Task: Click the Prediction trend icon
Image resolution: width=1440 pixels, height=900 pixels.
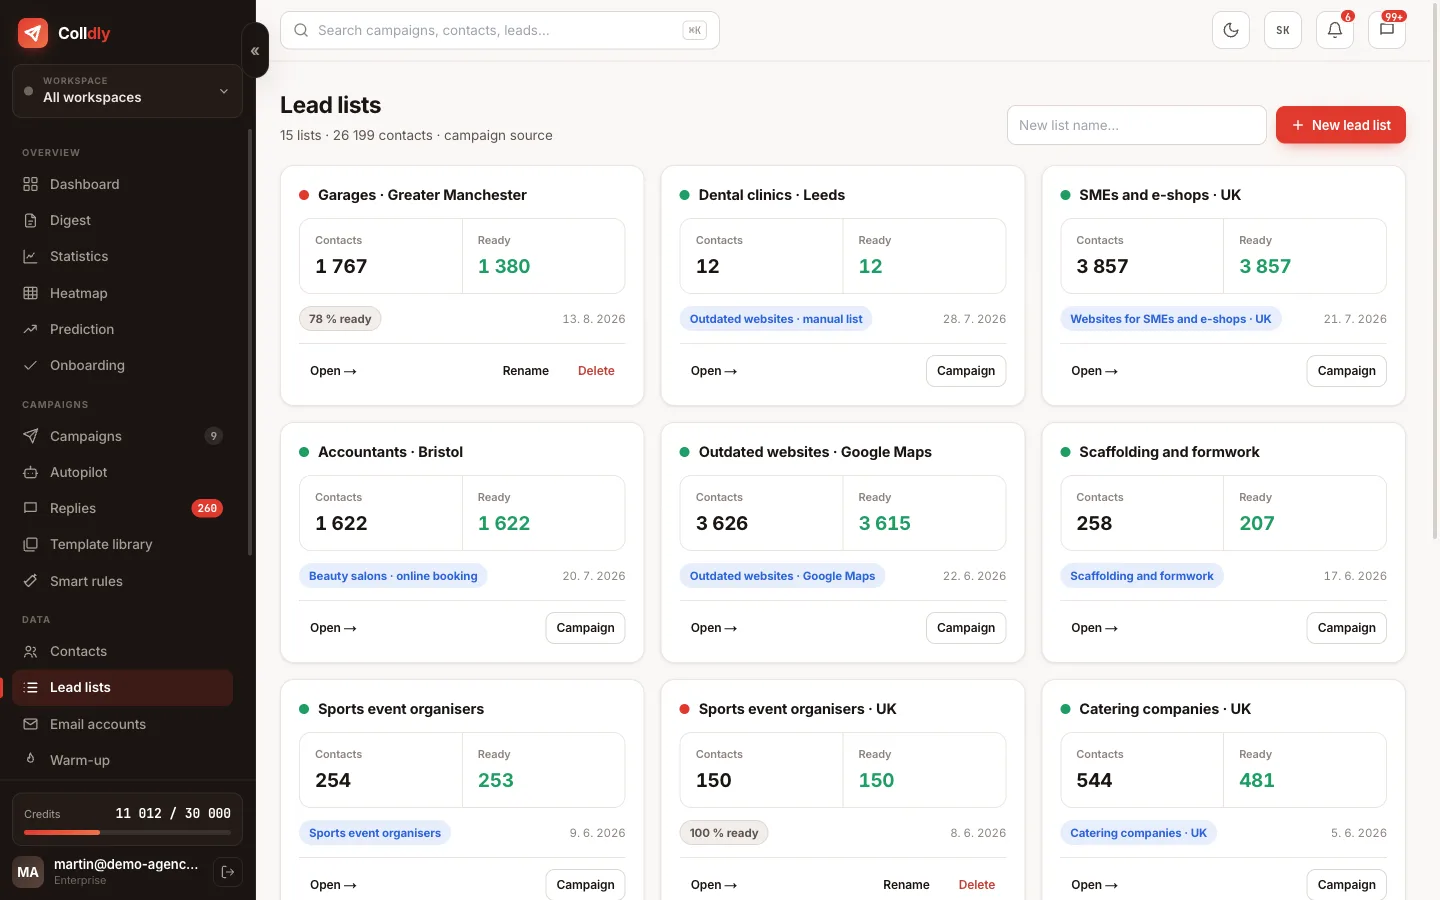Action: coord(30,329)
